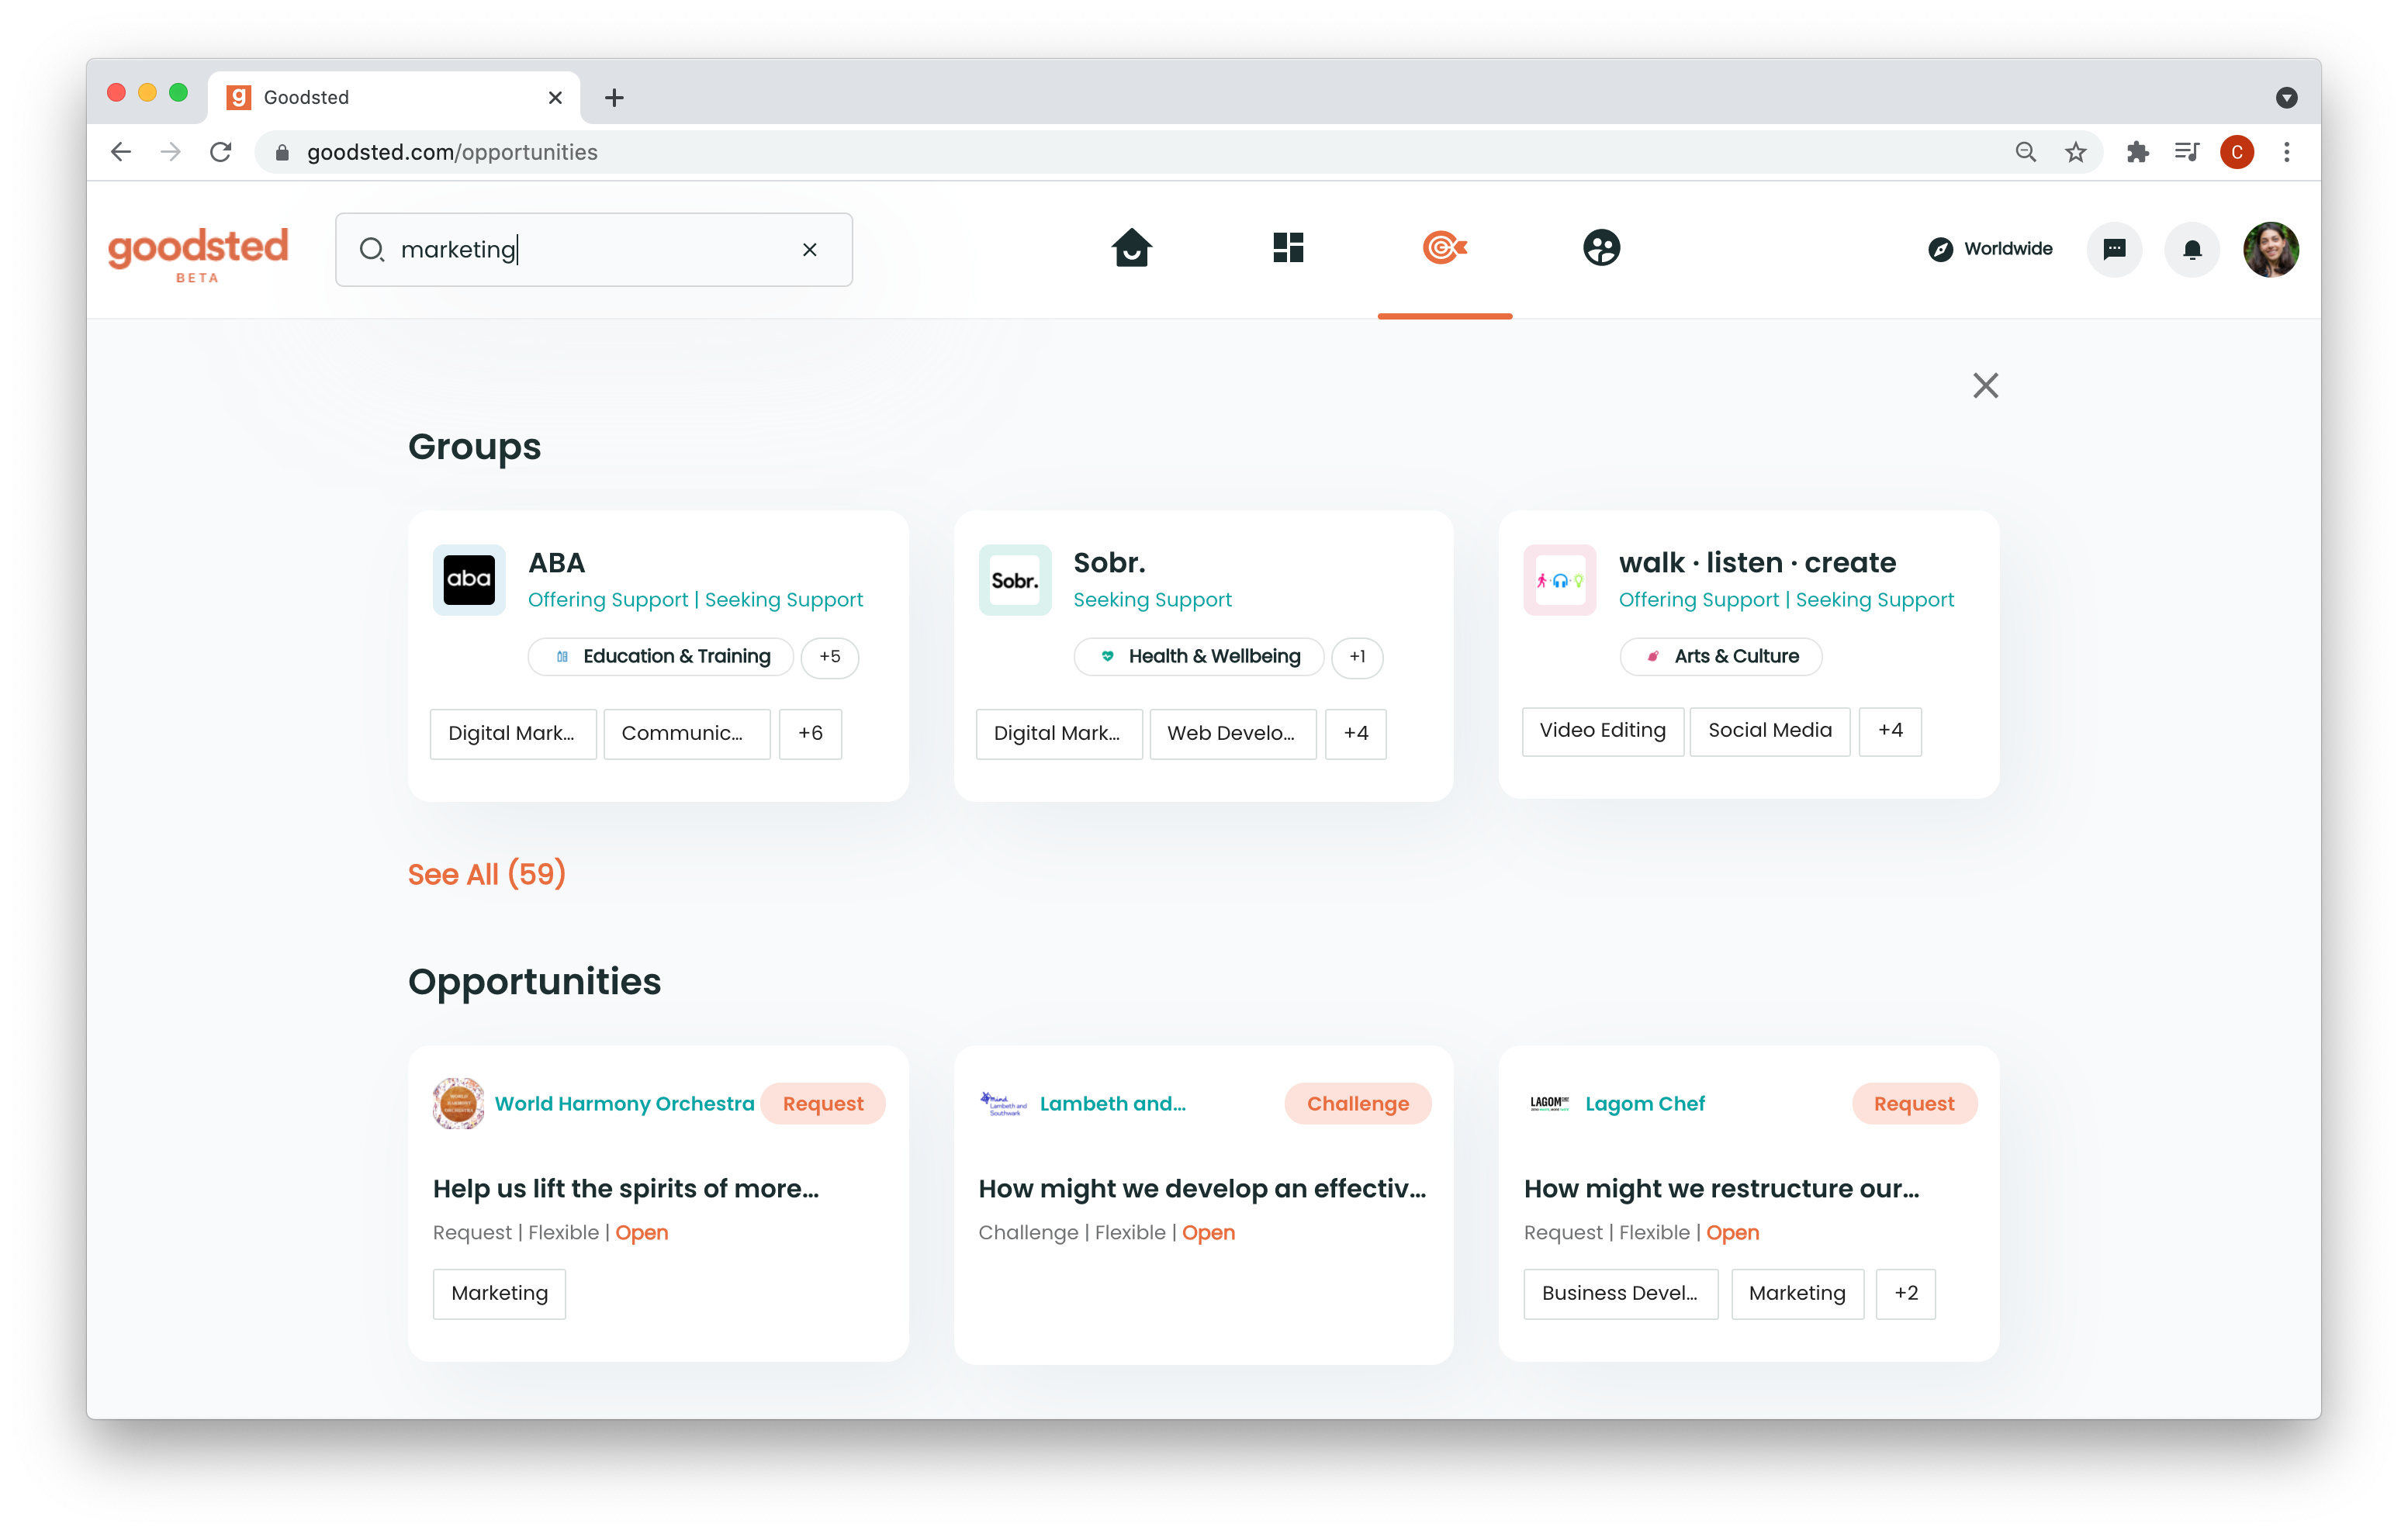This screenshot has height=1534, width=2408.
Task: Select Education & Training cause tag
Action: coord(661,657)
